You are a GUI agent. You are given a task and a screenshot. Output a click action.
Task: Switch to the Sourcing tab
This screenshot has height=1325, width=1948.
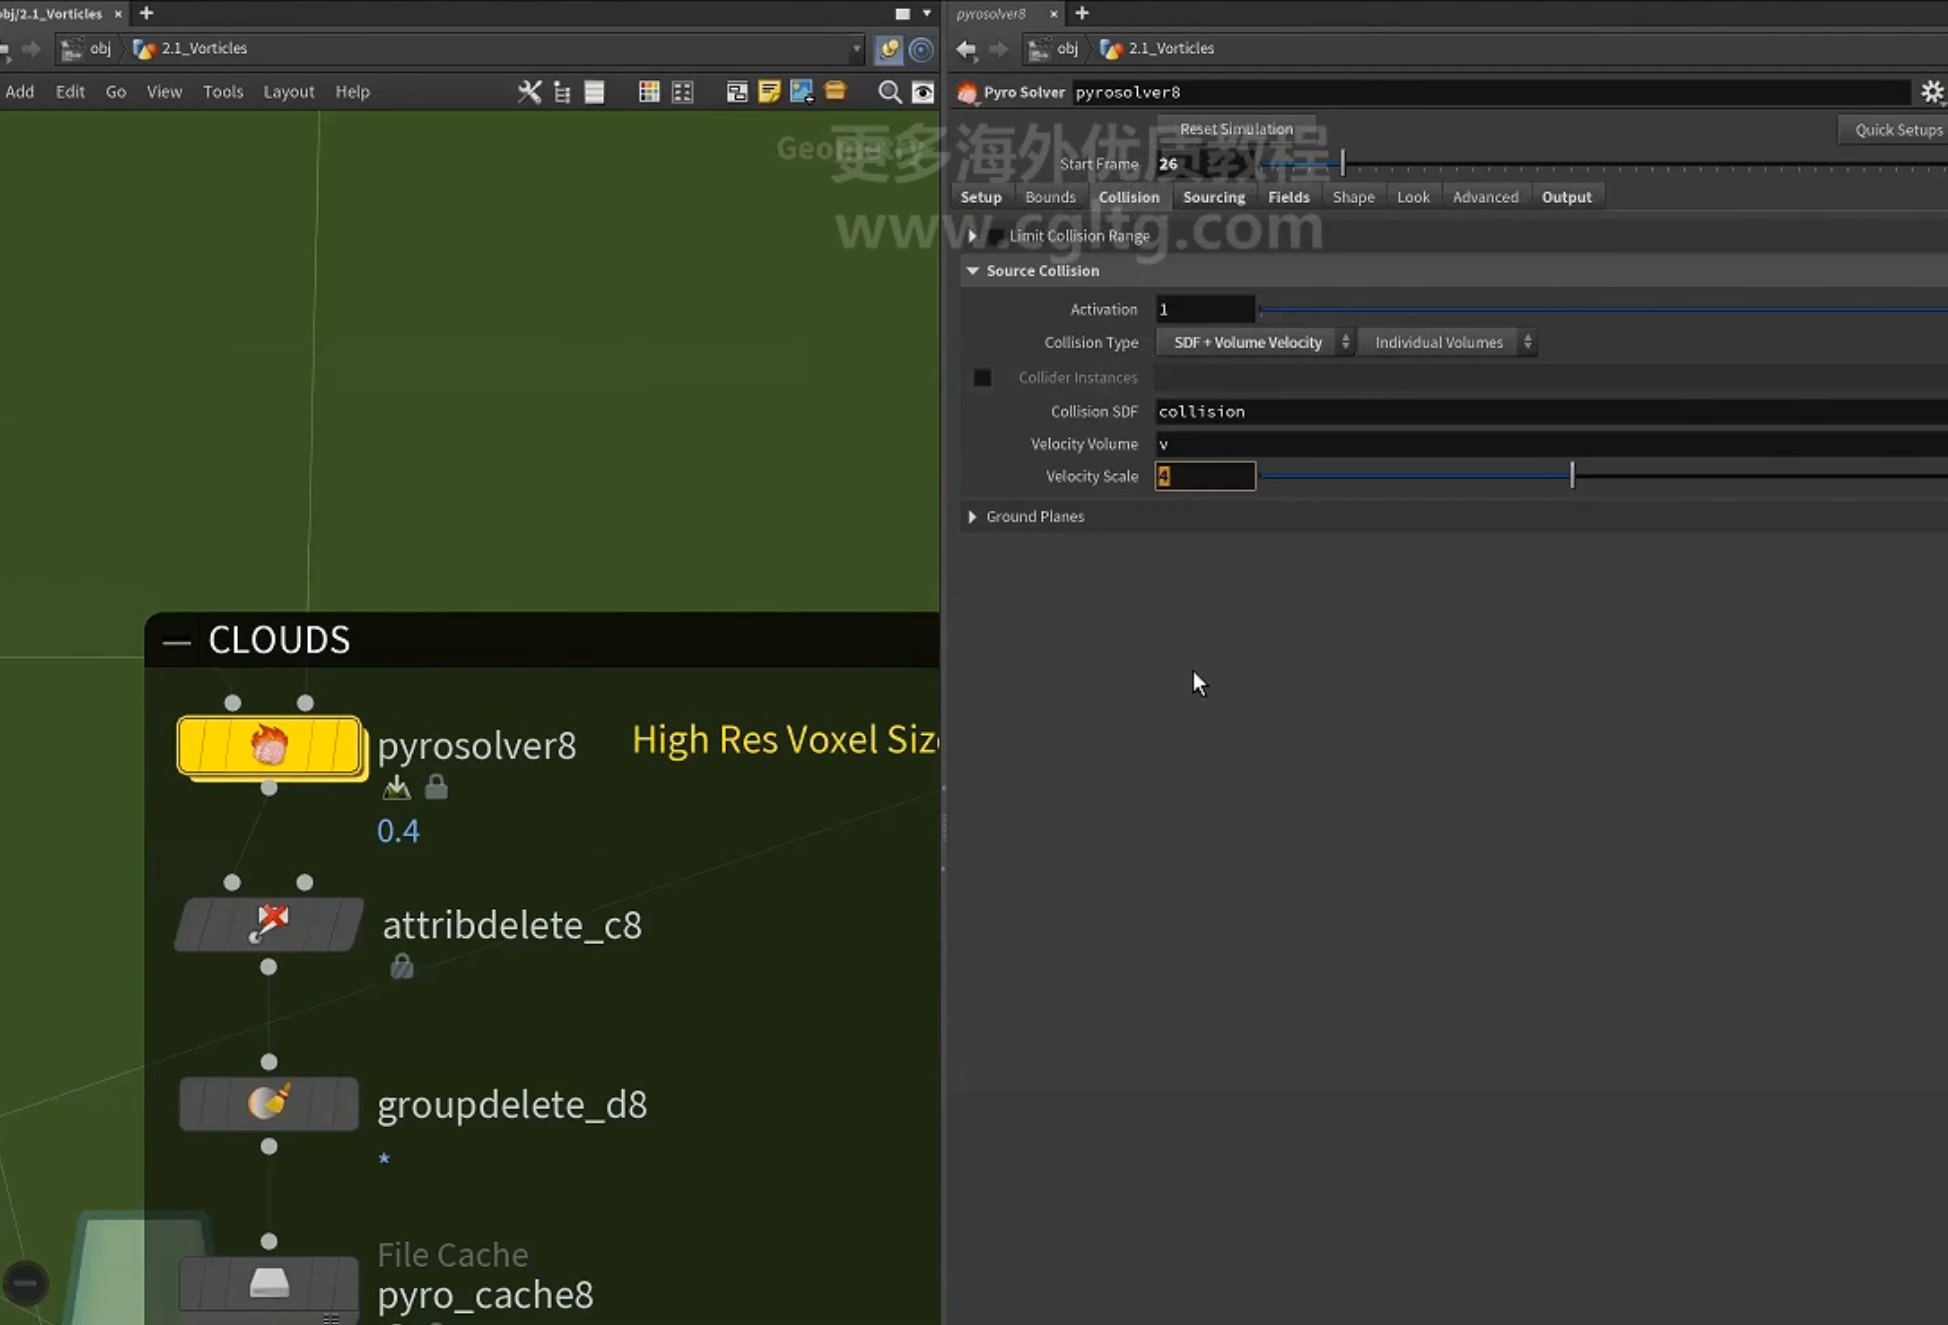pos(1214,197)
